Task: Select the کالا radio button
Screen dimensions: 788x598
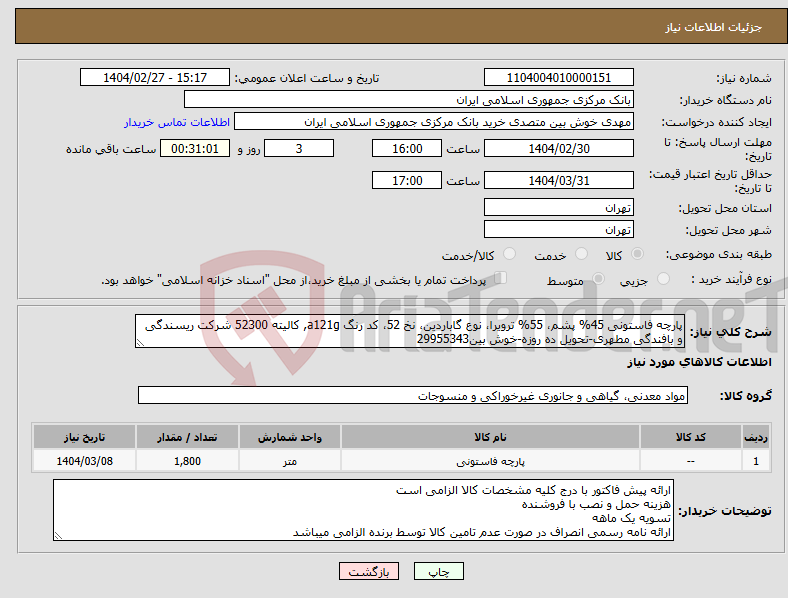Action: tap(637, 254)
